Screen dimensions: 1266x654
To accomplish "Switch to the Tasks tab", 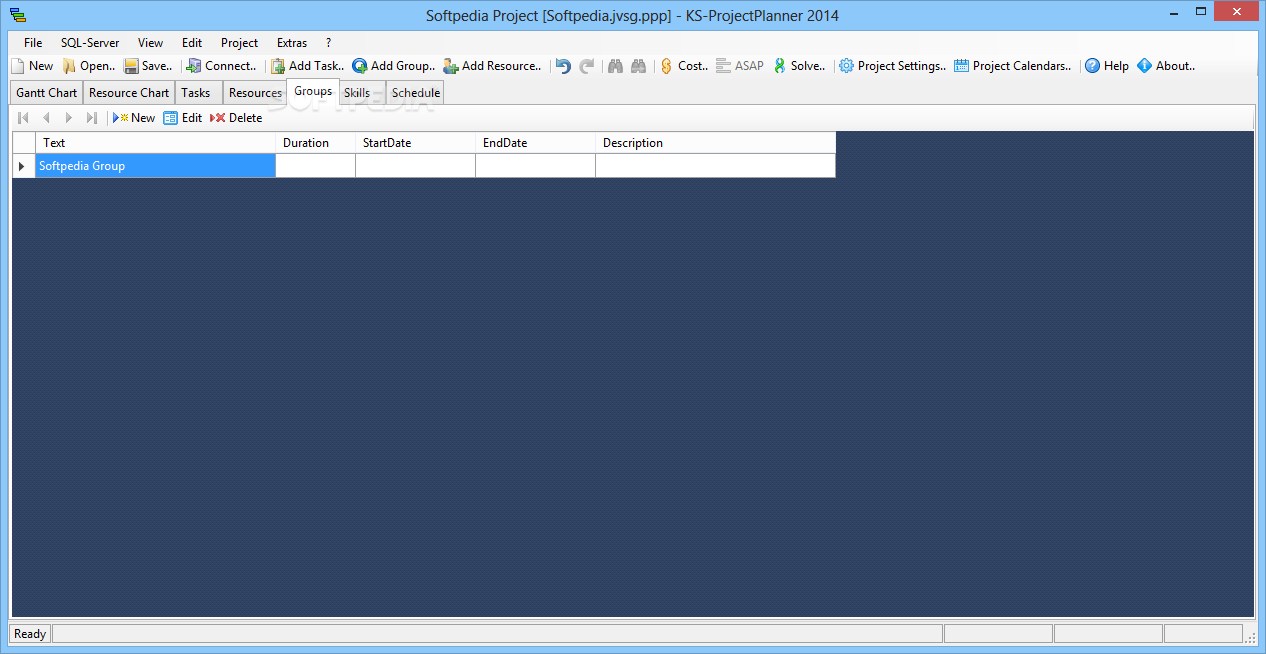I will pyautogui.click(x=196, y=93).
